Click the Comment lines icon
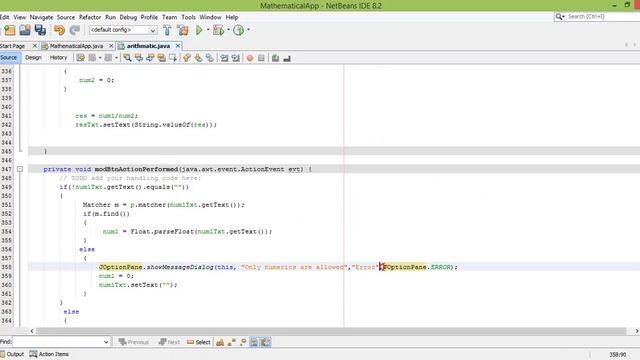The image size is (640, 360). point(276,58)
